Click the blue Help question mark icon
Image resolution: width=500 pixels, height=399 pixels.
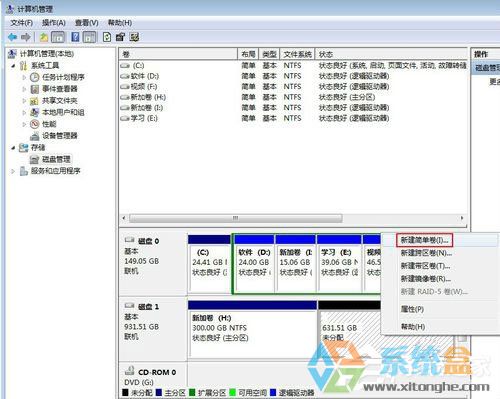(x=76, y=37)
